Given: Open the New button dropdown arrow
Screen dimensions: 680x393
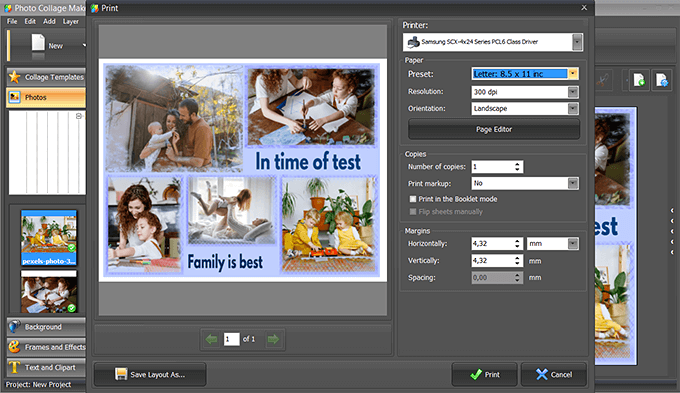Looking at the screenshot, I should tap(84, 45).
